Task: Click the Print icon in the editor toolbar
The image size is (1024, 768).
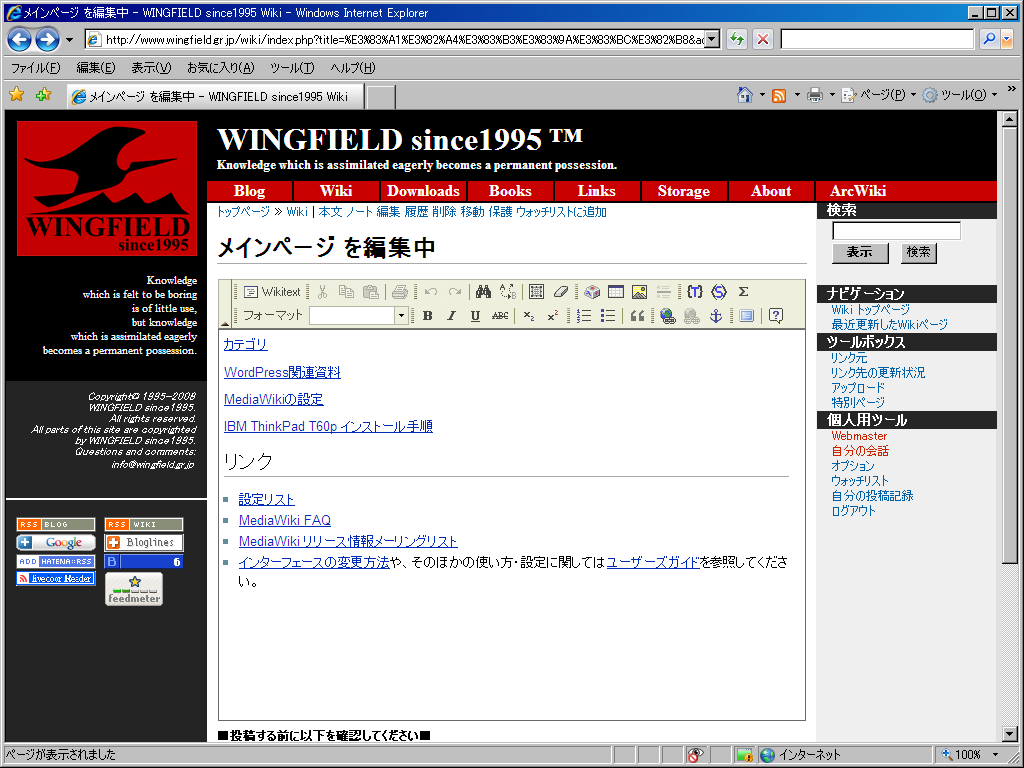Action: pos(400,292)
